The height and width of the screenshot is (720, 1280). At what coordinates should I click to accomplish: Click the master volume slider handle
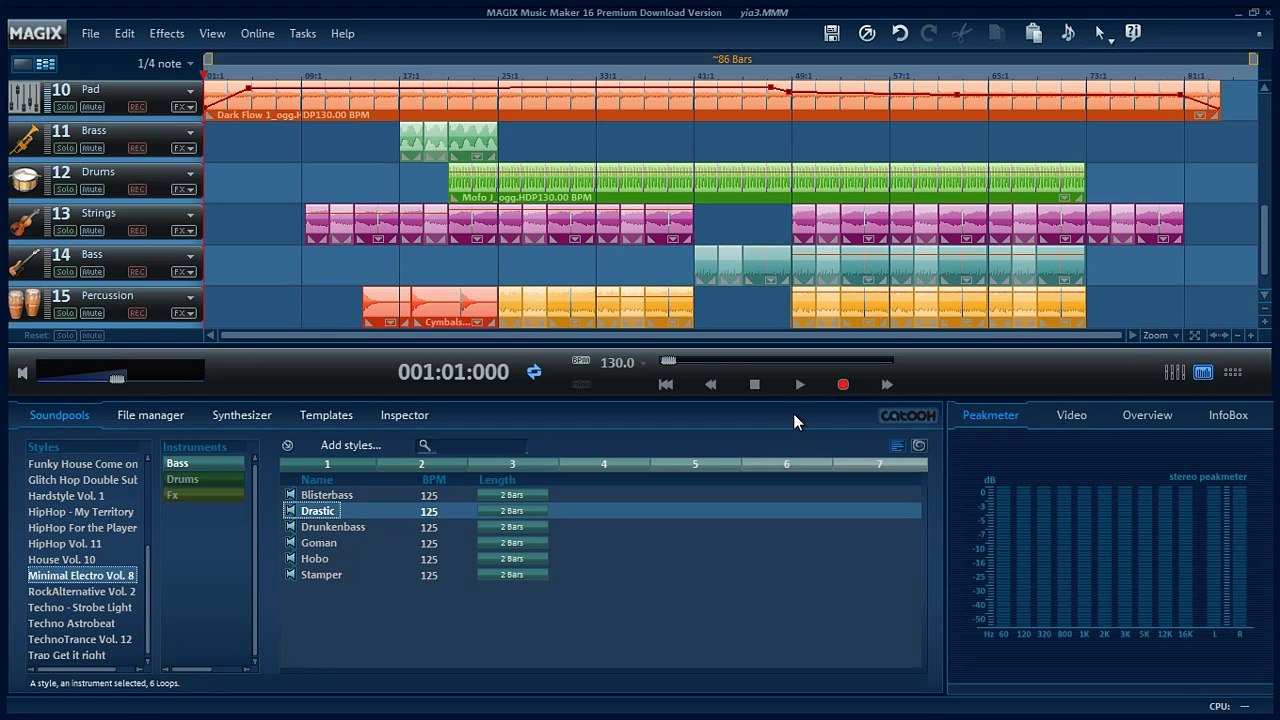coord(117,378)
